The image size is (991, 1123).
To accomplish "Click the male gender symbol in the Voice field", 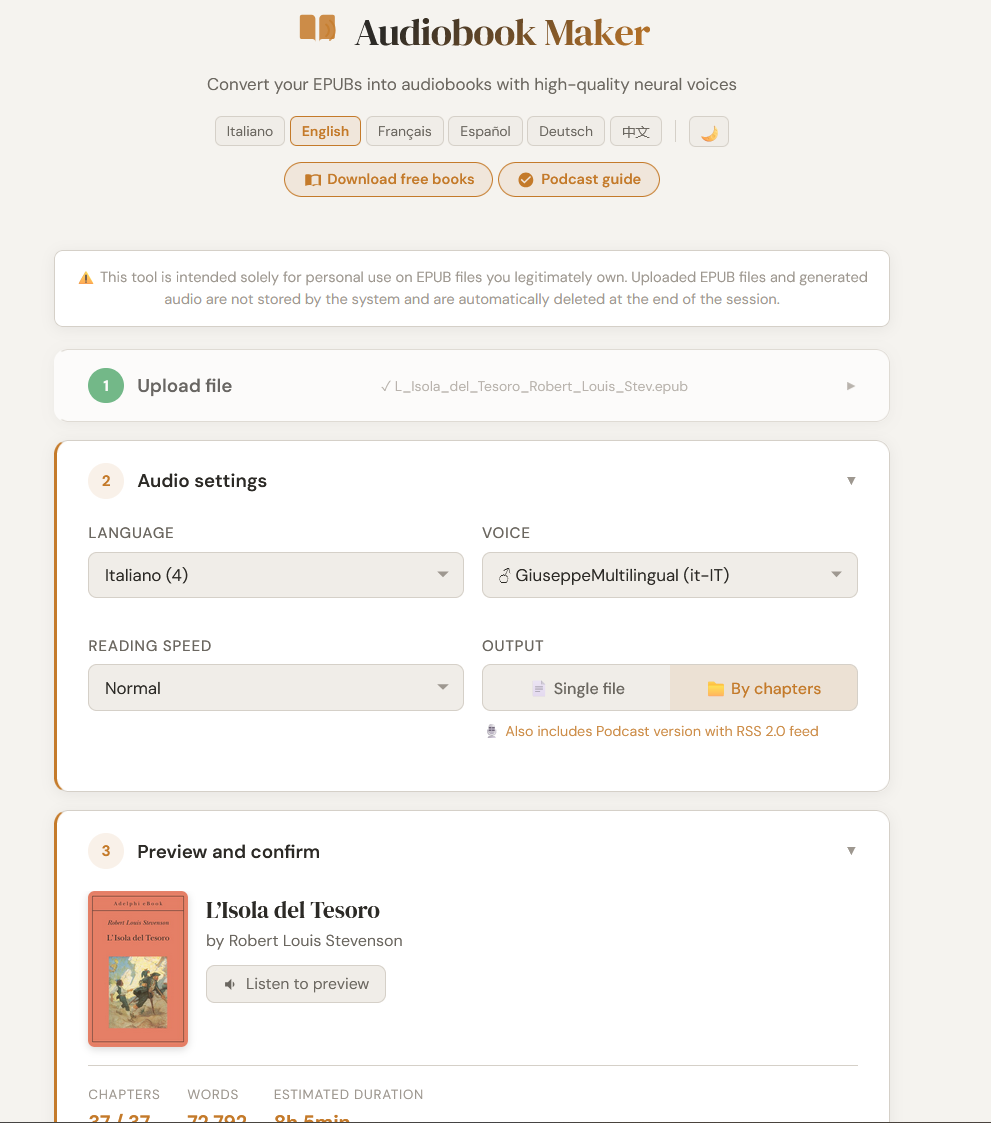I will tap(506, 575).
